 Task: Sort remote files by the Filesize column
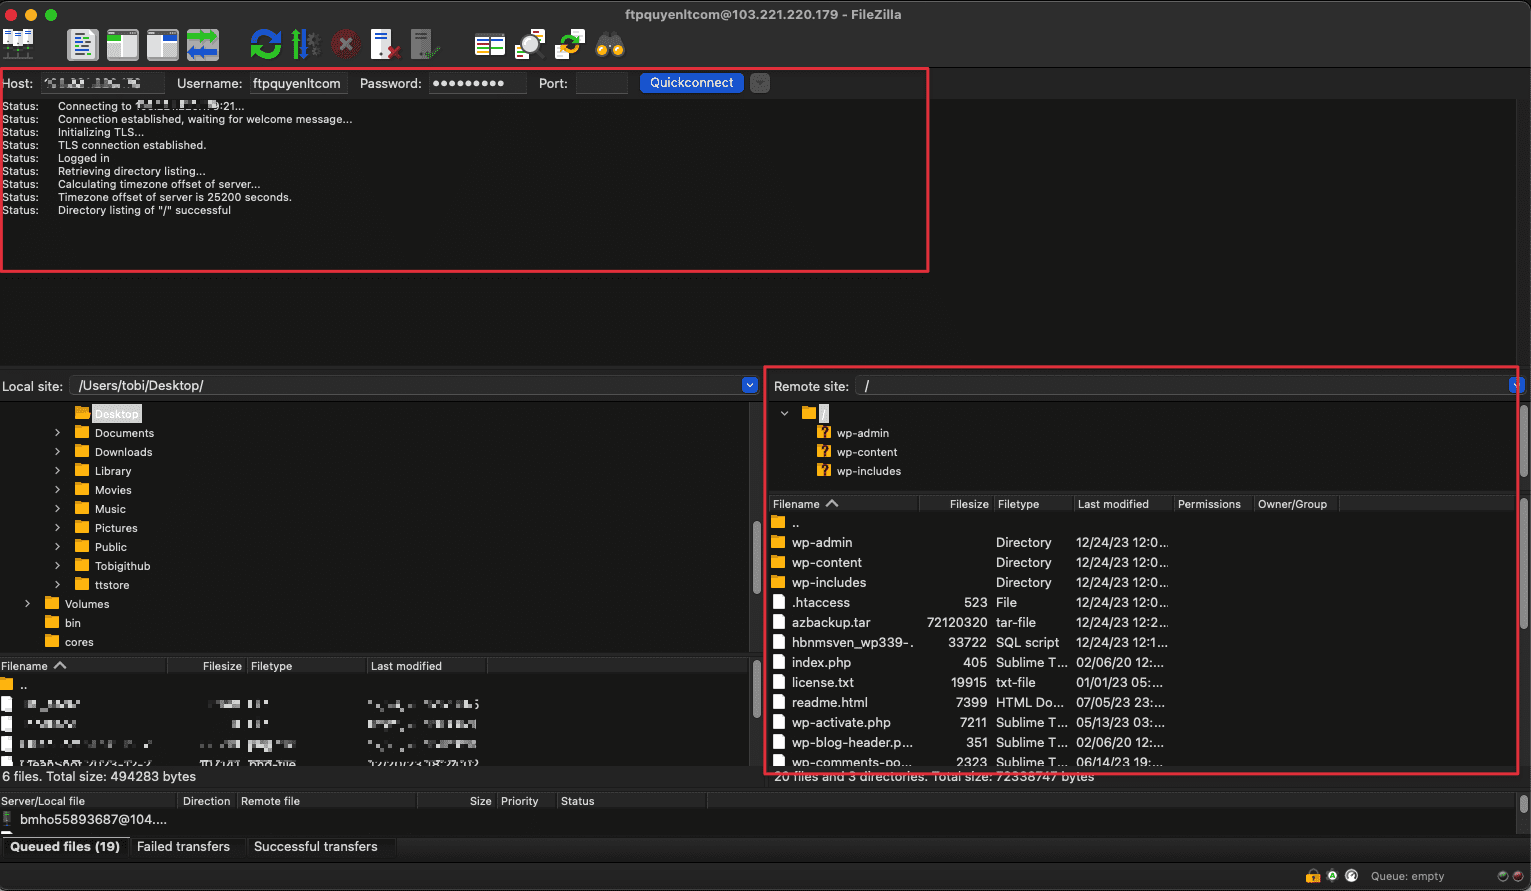pyautogui.click(x=968, y=504)
